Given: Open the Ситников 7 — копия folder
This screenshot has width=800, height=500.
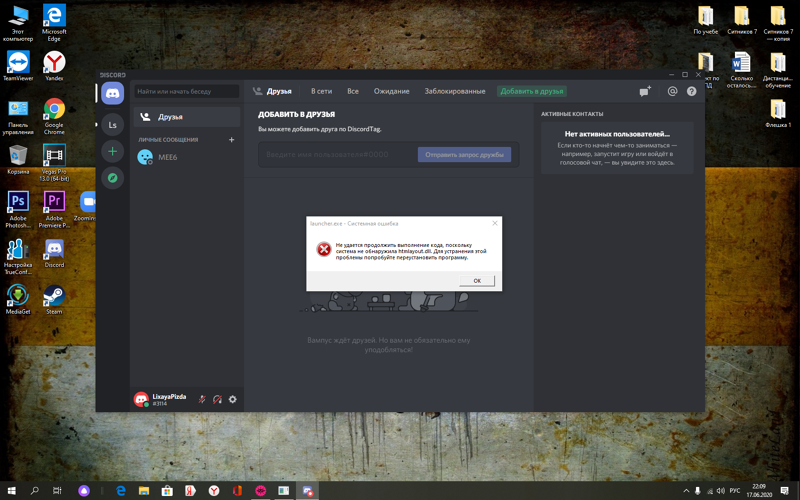Looking at the screenshot, I should coord(778,23).
